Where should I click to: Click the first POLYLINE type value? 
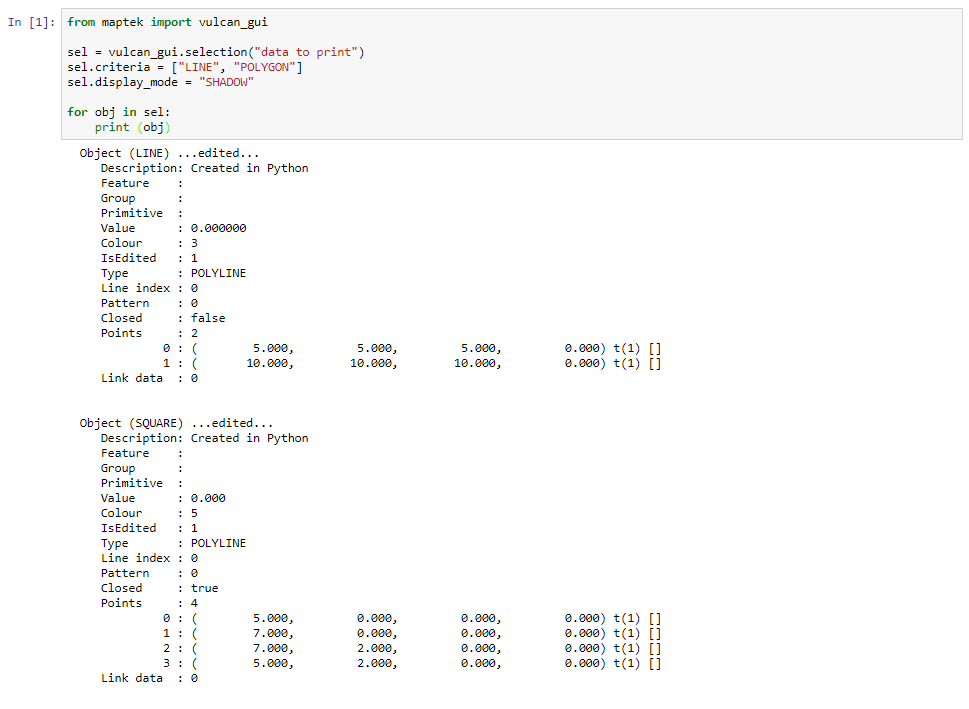pyautogui.click(x=218, y=273)
